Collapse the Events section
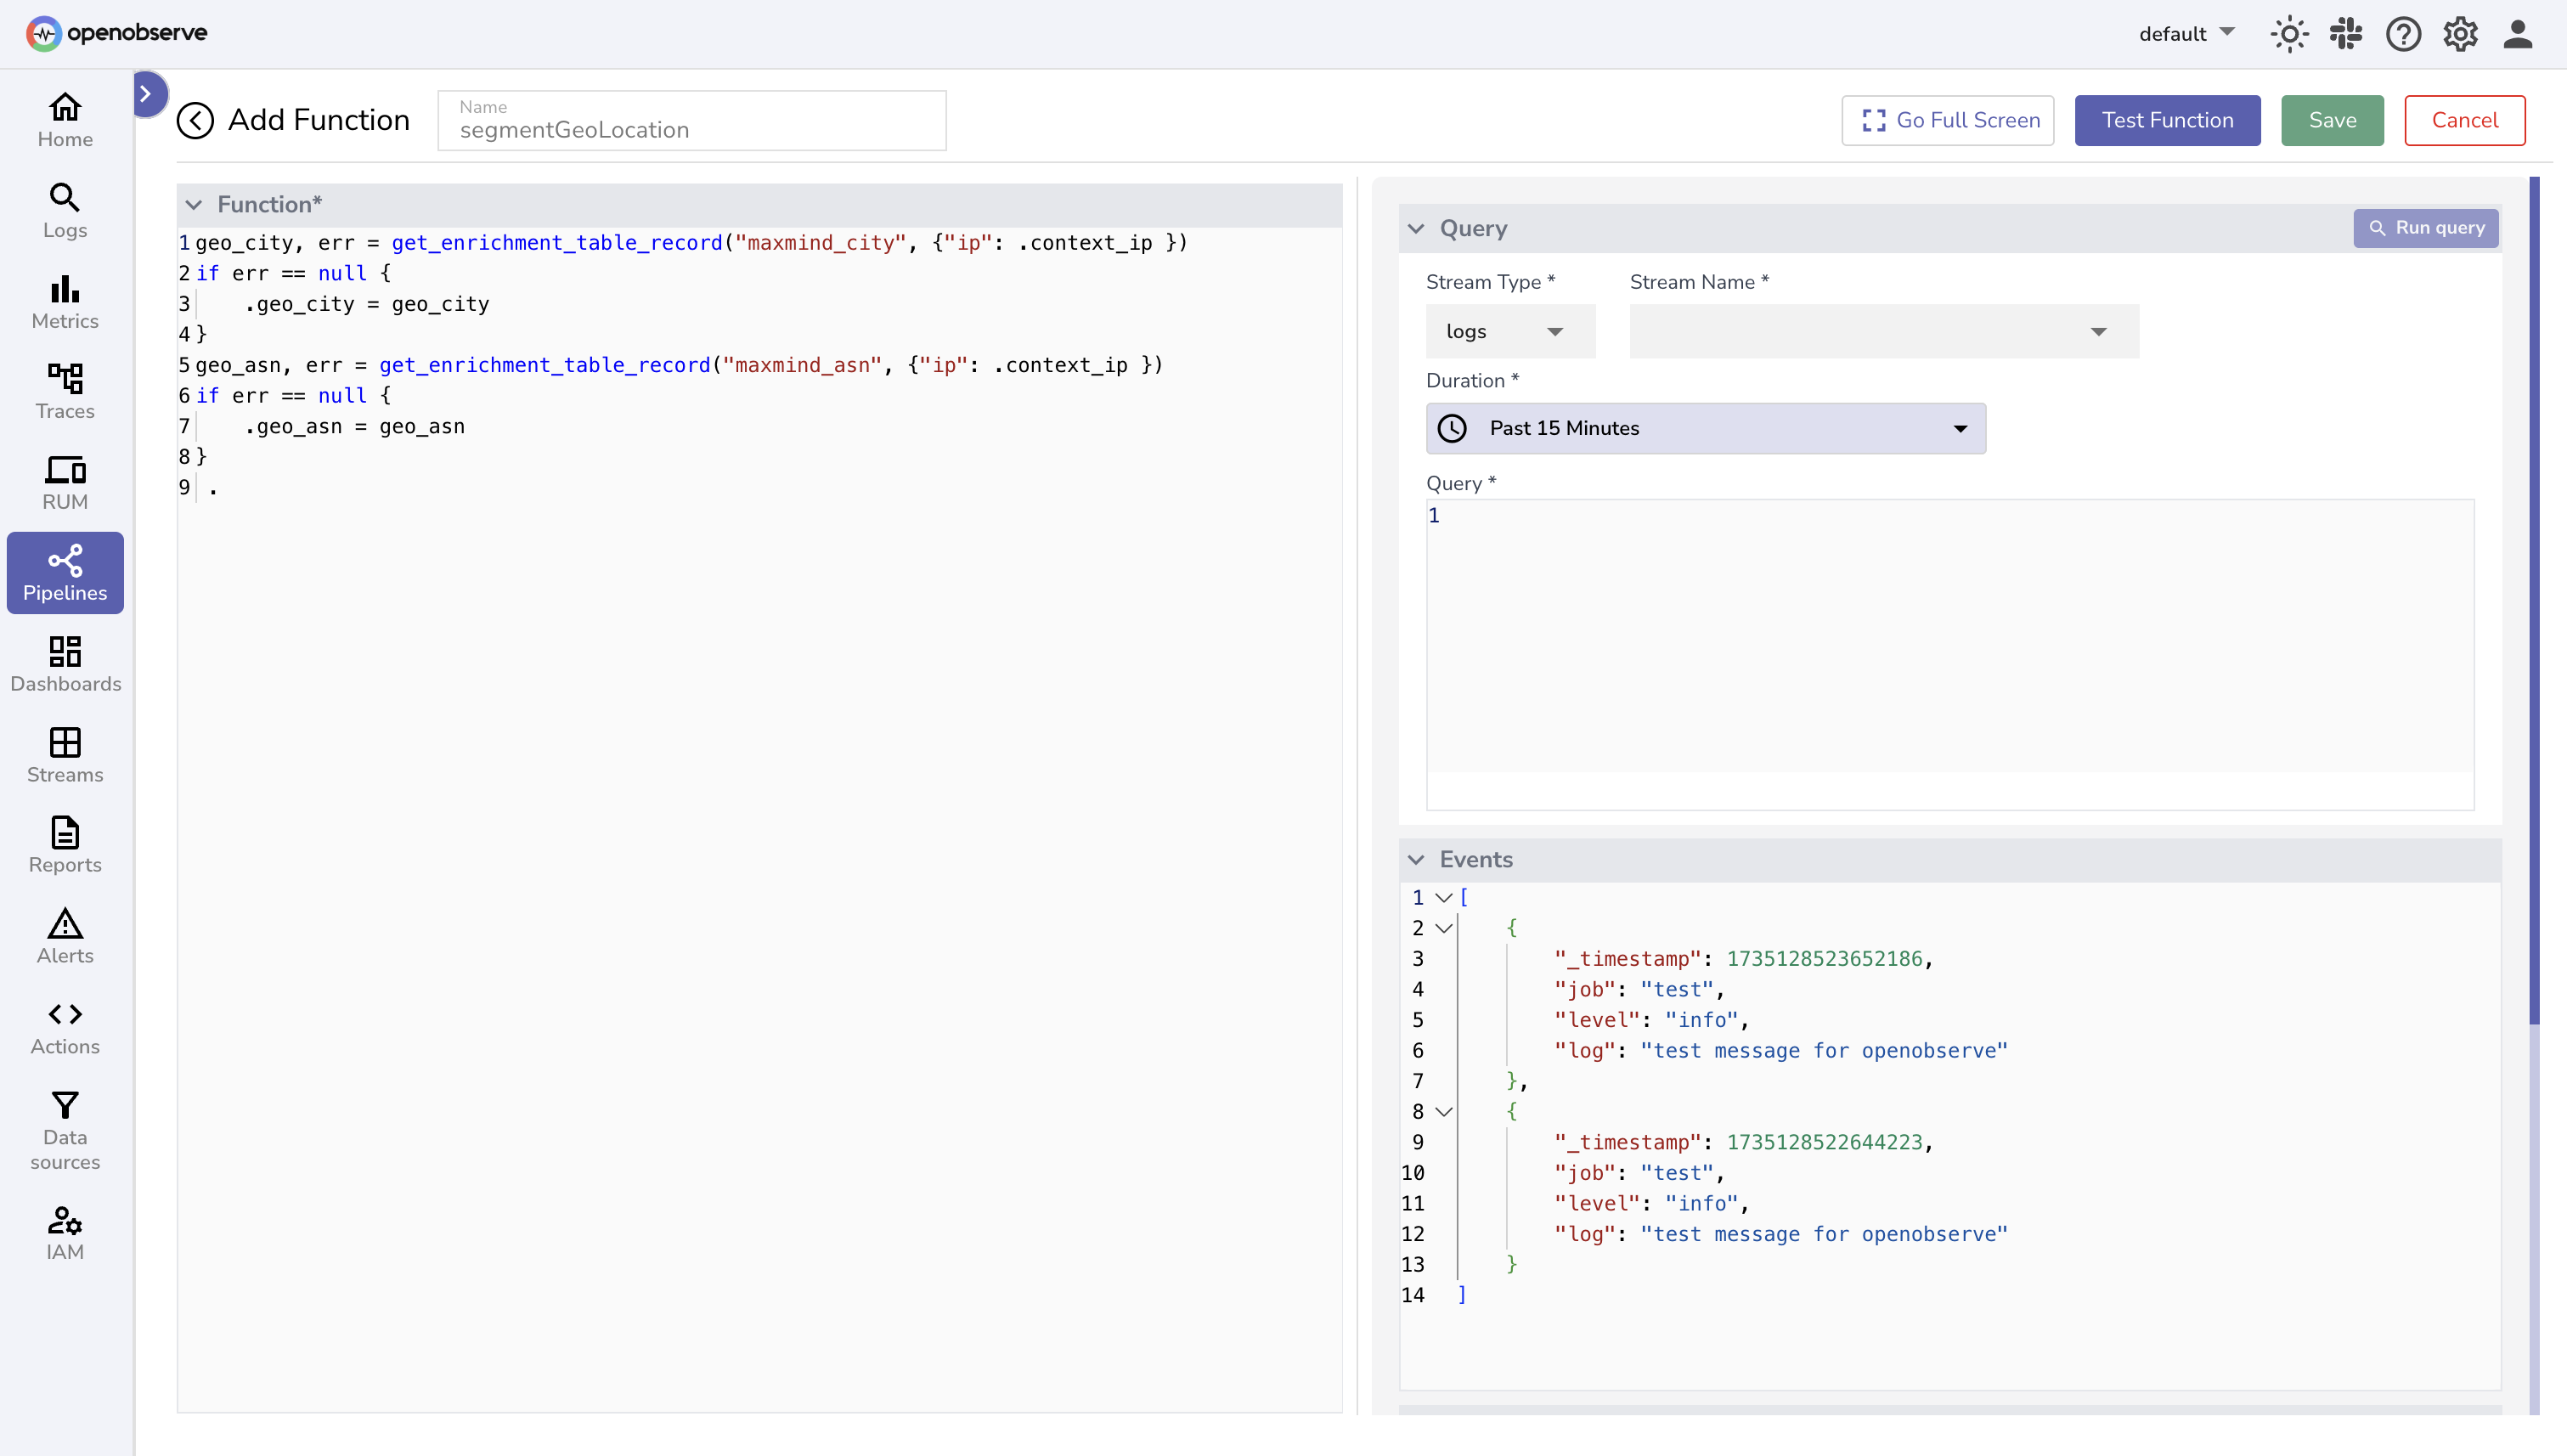The width and height of the screenshot is (2567, 1456). [1416, 860]
